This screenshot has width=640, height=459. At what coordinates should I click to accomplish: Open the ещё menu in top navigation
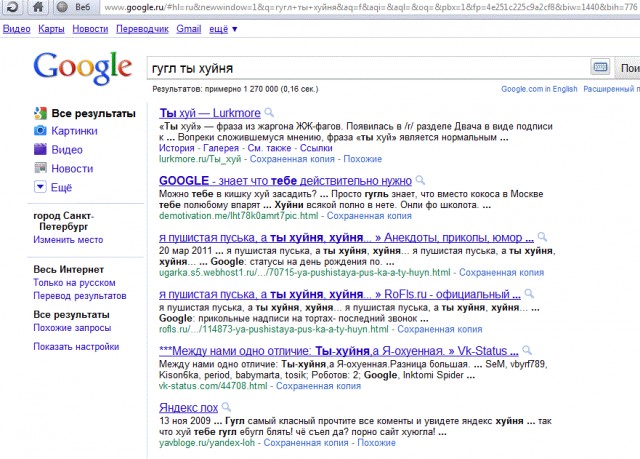point(223,29)
